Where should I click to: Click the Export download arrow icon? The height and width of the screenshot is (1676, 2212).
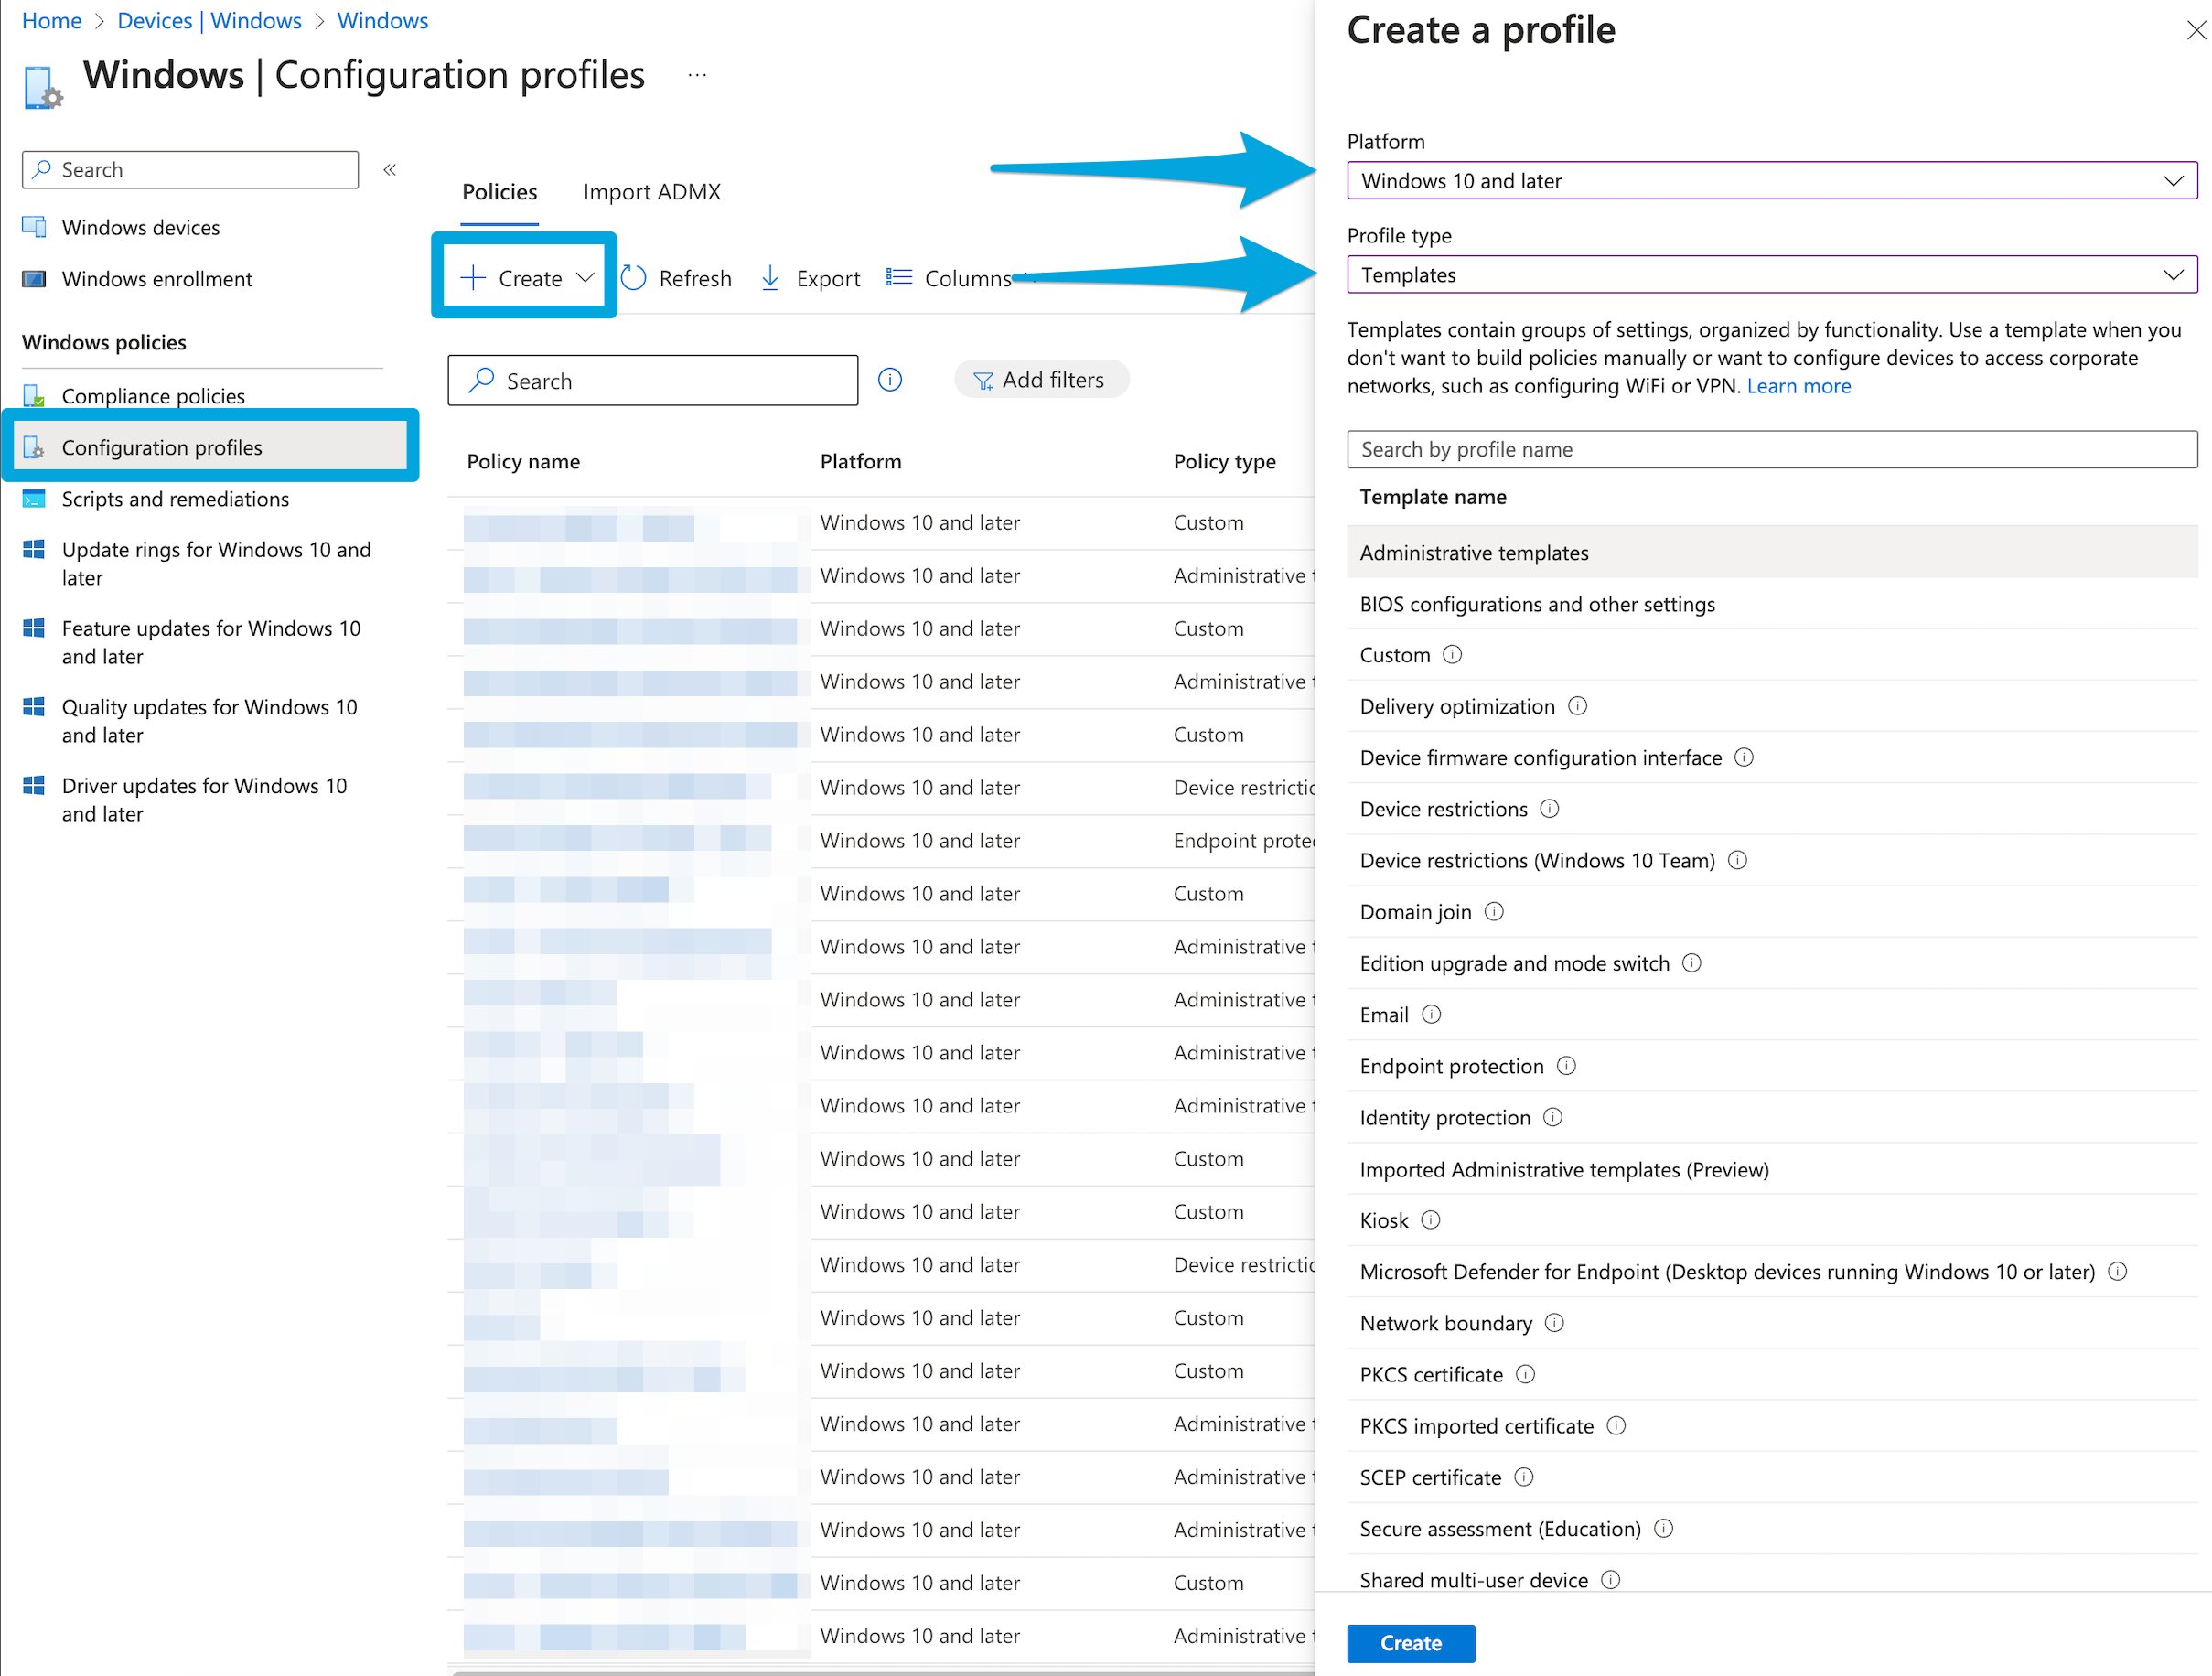[770, 278]
